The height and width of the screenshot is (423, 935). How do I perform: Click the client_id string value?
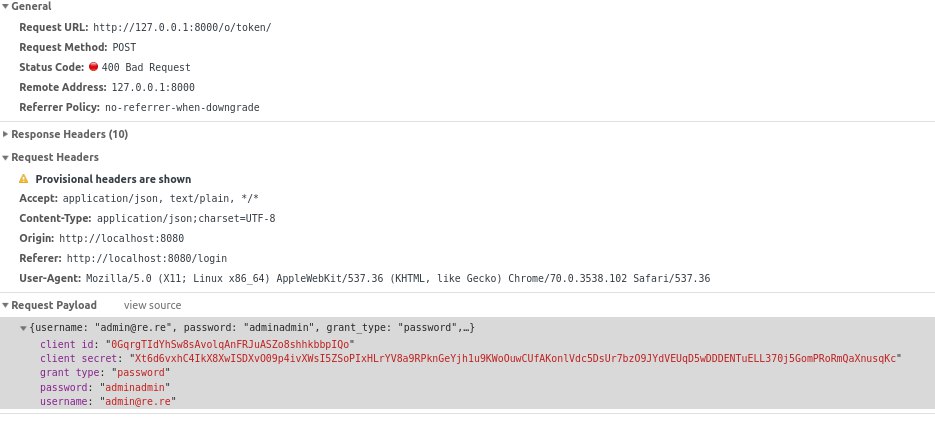point(230,344)
